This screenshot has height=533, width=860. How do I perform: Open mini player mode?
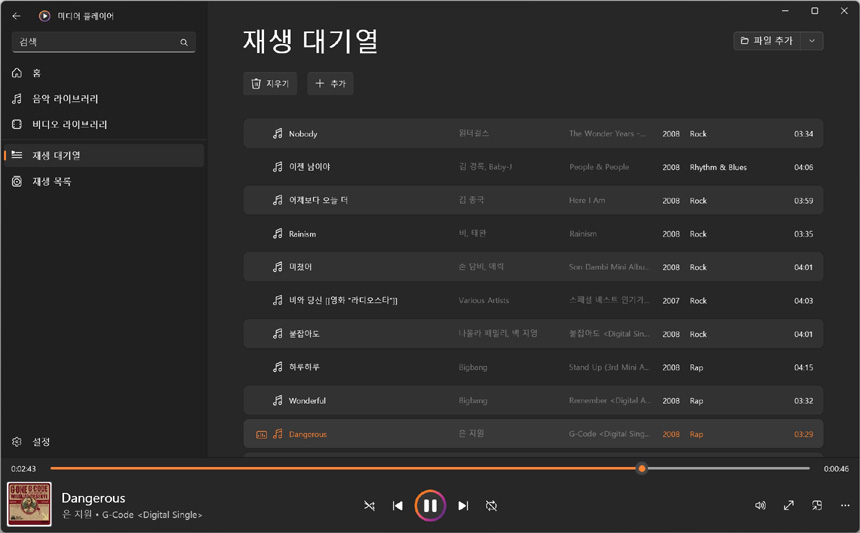coord(817,506)
